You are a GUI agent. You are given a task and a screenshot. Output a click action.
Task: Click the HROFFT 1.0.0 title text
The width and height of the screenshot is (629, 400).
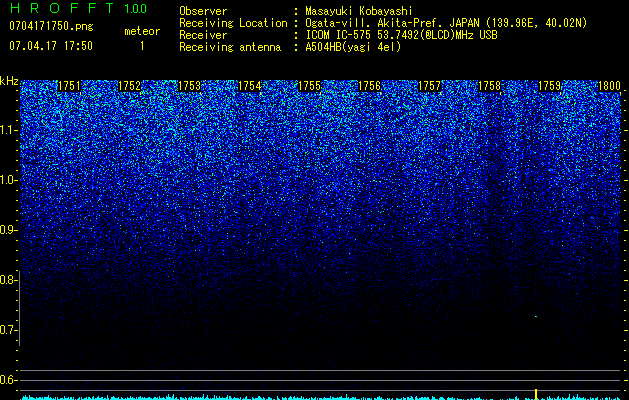pyautogui.click(x=78, y=8)
